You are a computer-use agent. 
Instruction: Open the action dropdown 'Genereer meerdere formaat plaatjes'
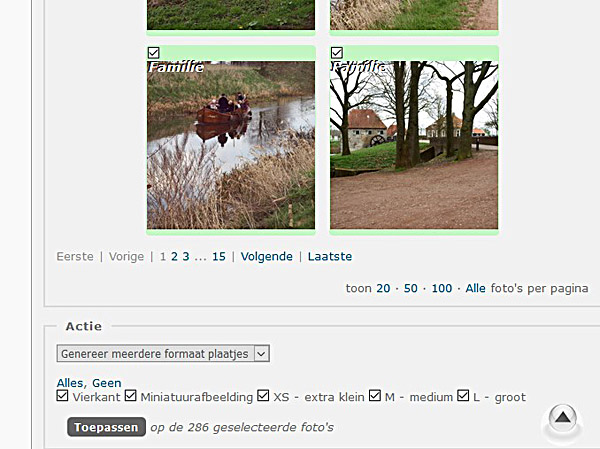(163, 353)
